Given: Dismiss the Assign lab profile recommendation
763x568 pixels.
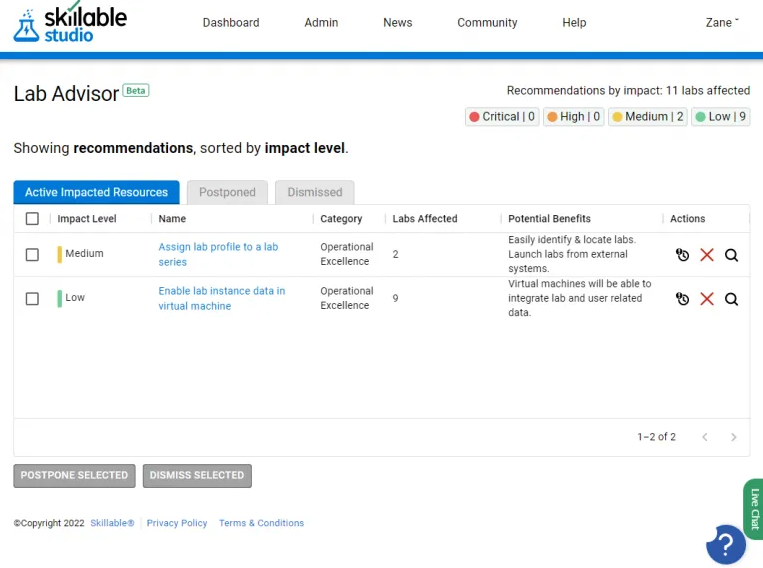Looking at the screenshot, I should [x=707, y=255].
